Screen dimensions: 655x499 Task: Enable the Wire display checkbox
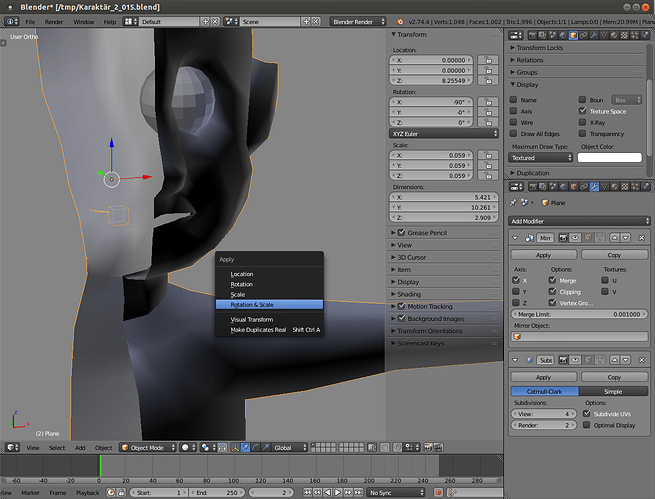pyautogui.click(x=513, y=122)
